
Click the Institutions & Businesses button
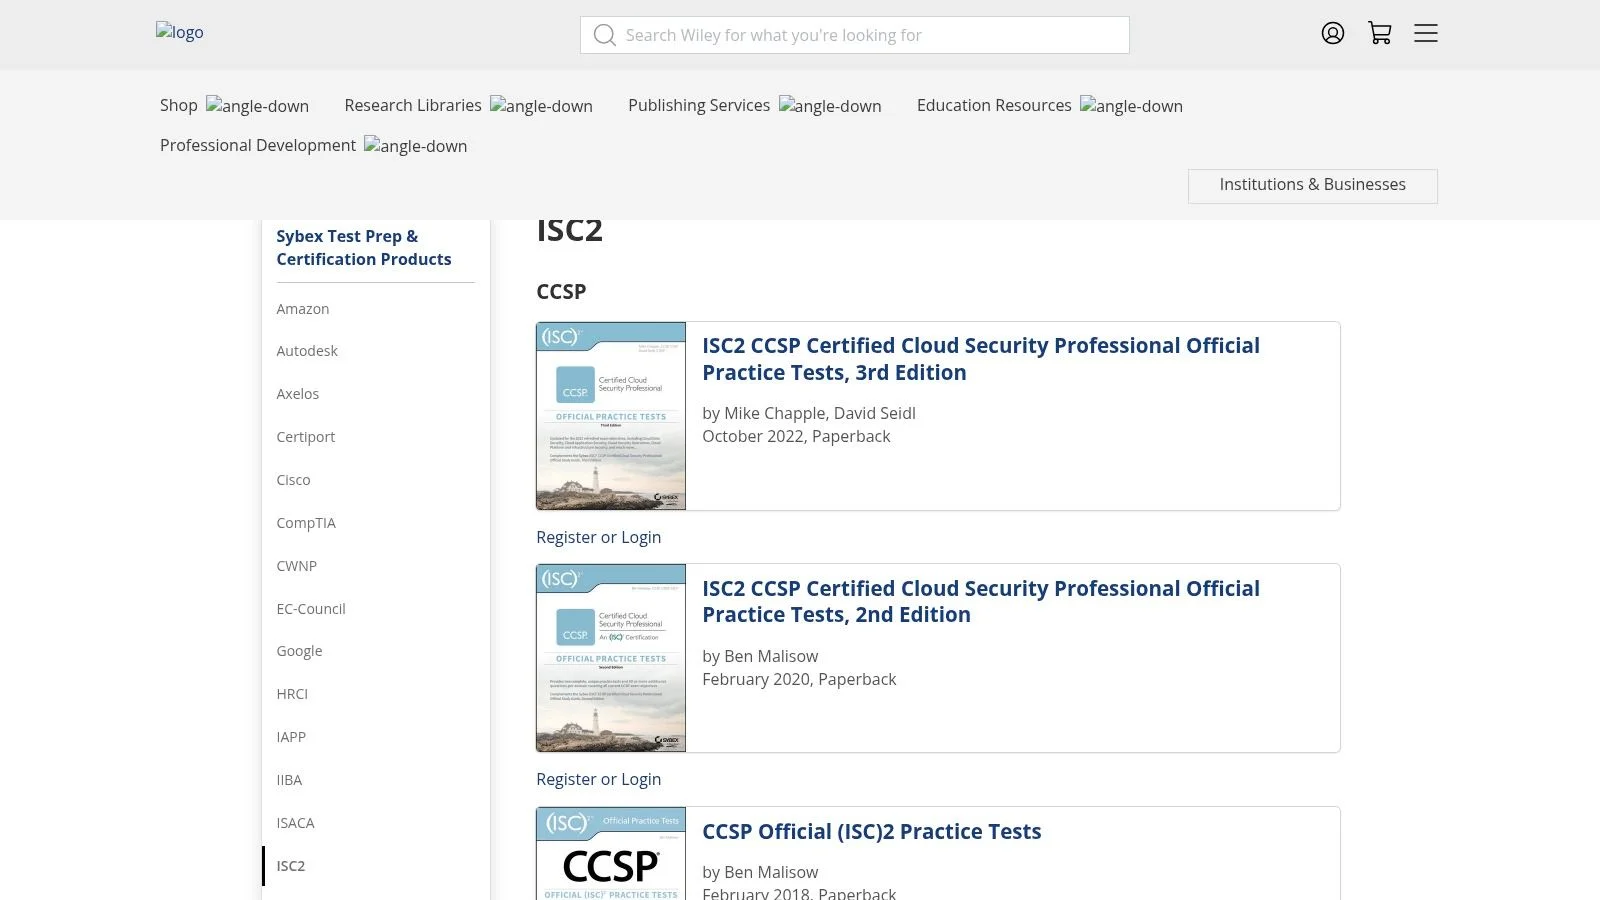tap(1313, 186)
